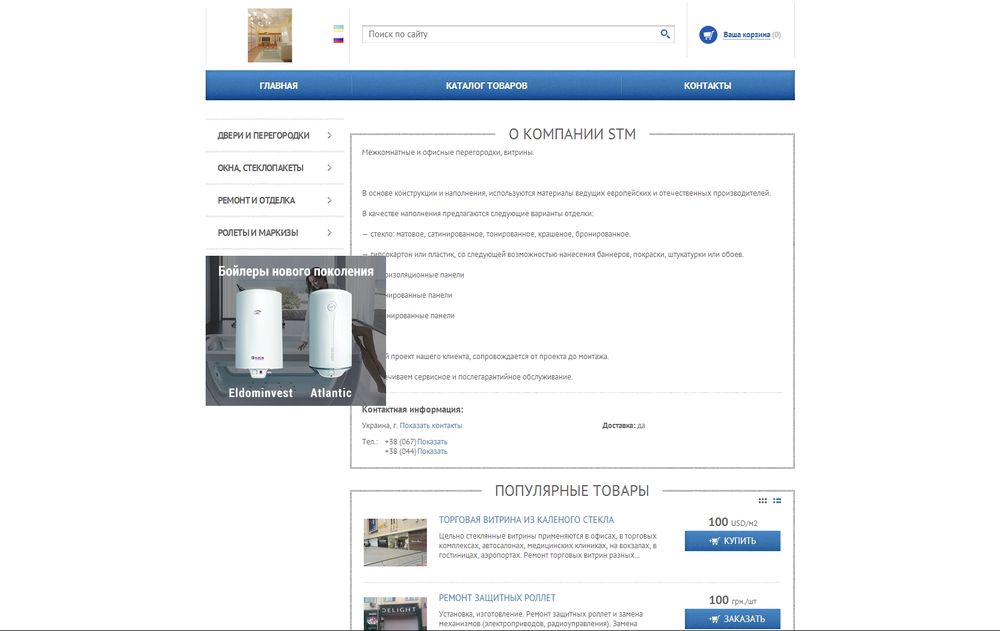
Task: Click the 100 USD/м2 price
Action: 733,522
